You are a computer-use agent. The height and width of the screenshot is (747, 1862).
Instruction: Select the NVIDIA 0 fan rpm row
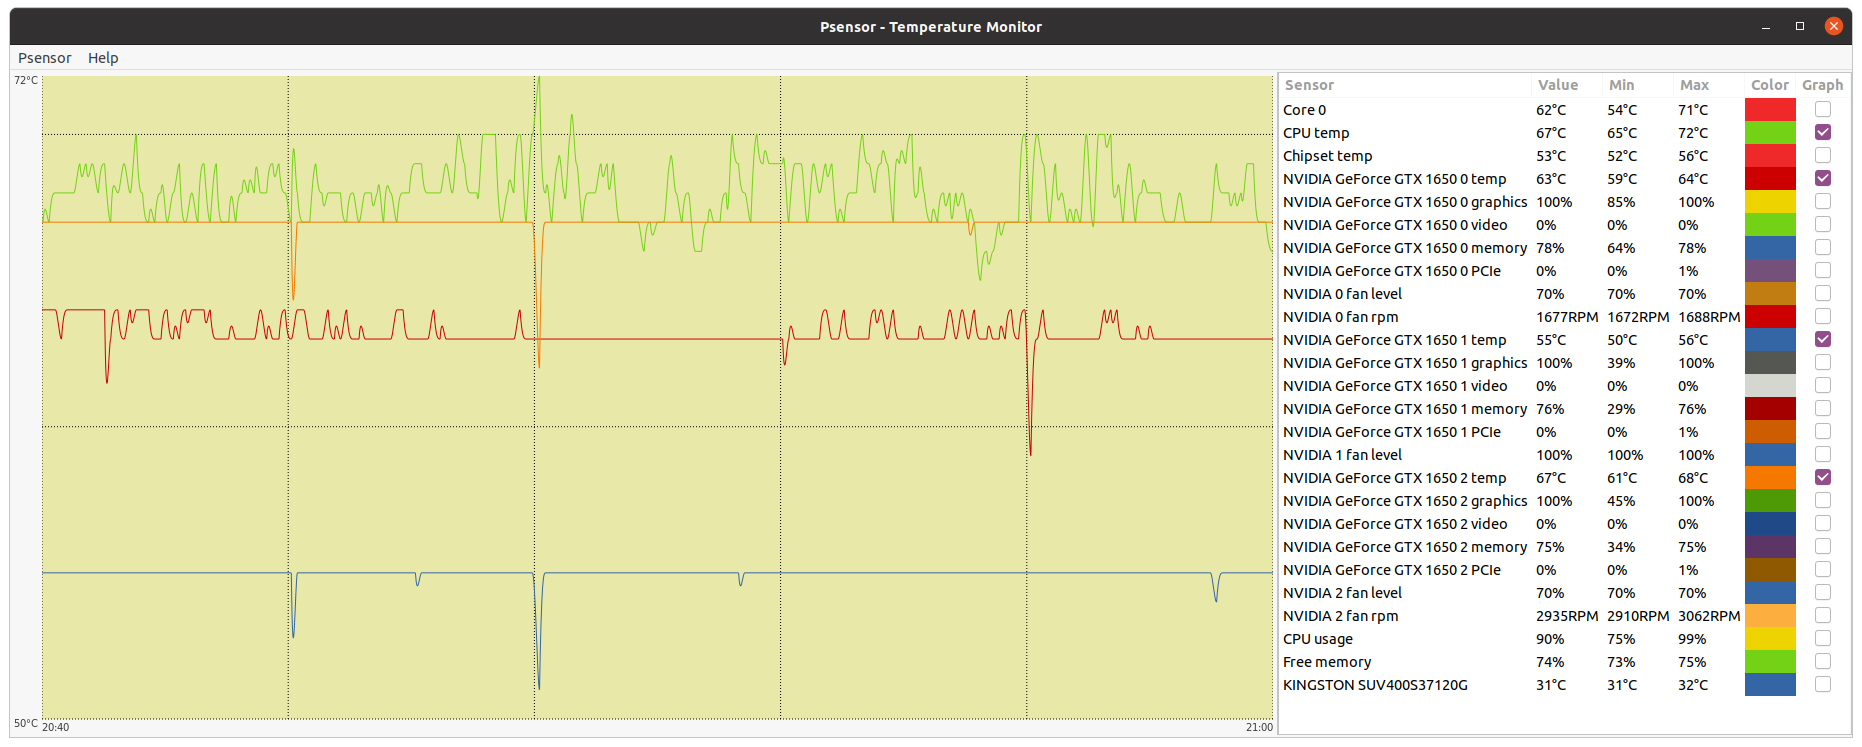[x=1340, y=317]
